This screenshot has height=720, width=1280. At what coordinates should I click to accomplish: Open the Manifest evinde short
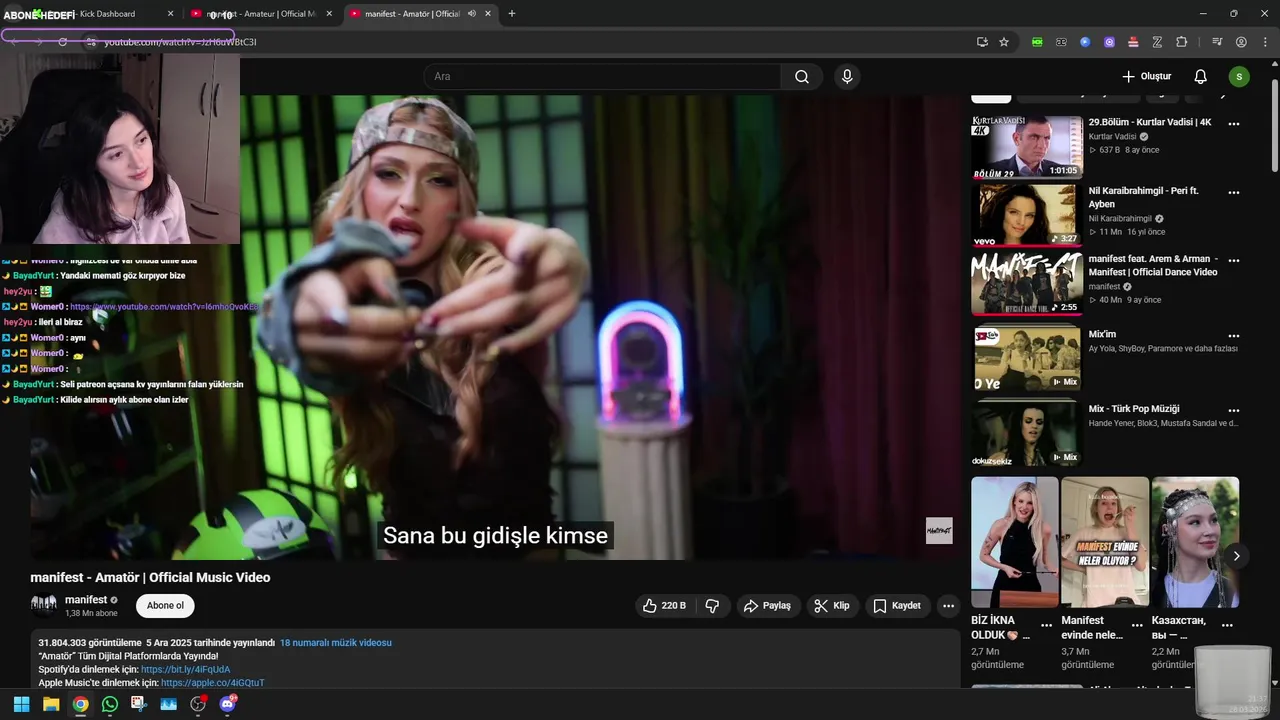1105,542
